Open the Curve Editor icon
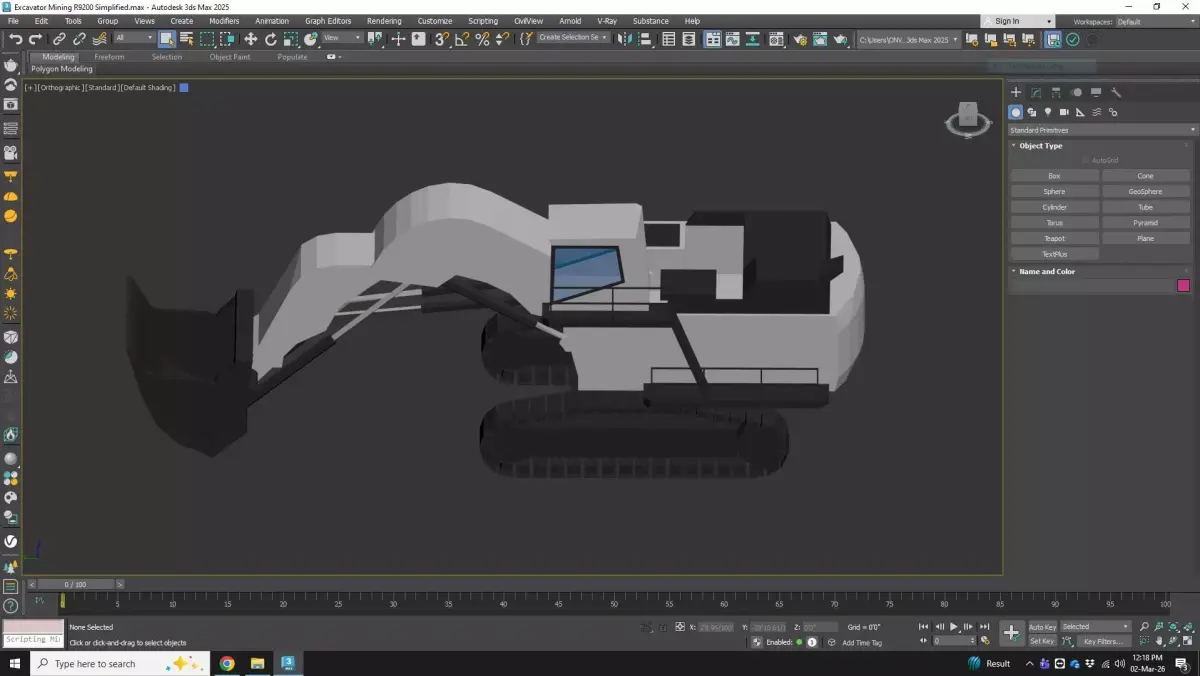This screenshot has width=1200, height=676. (734, 39)
